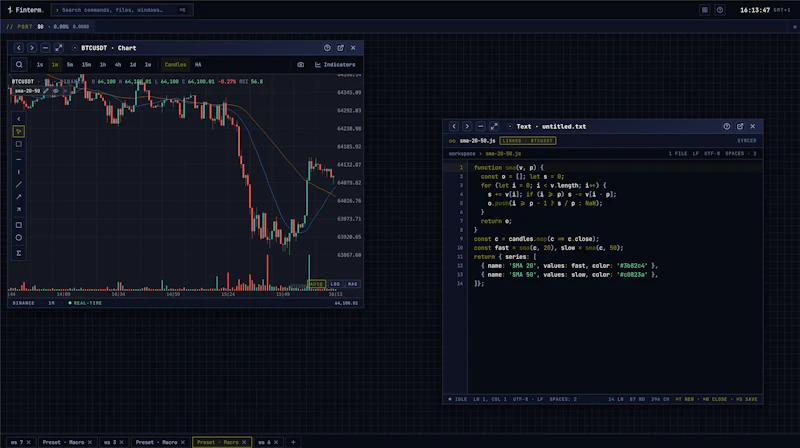Click the sma-20-50.js breadcrumb link
Screen dimensions: 800x448
click(x=503, y=154)
